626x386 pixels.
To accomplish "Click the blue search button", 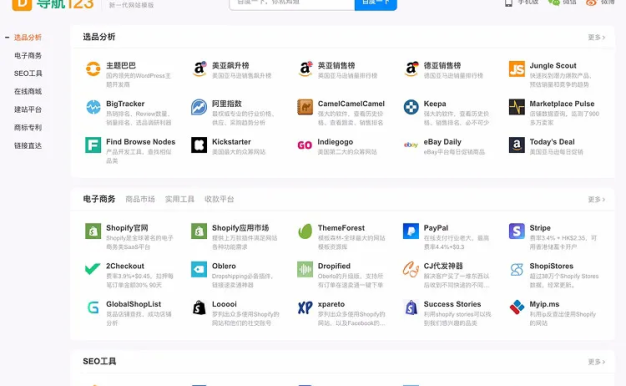I will point(376,4).
